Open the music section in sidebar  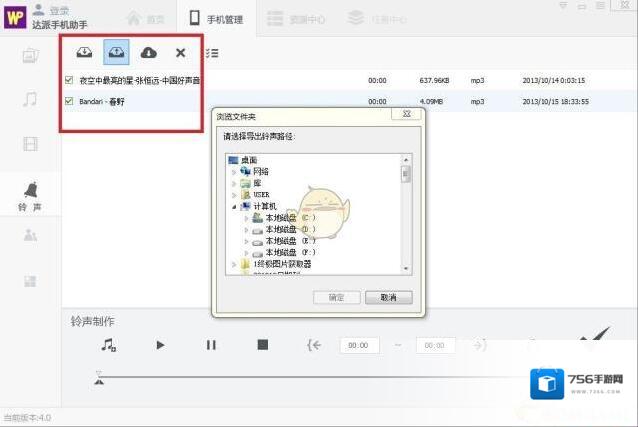point(31,99)
